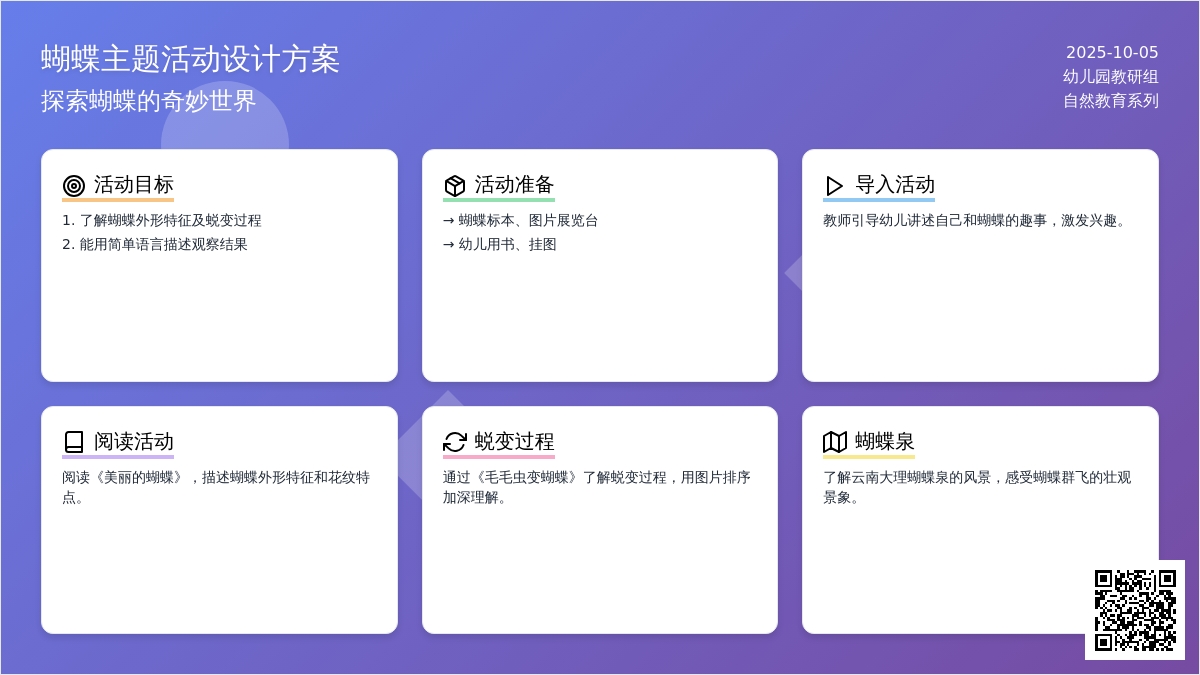1200x675 pixels.
Task: Click the 蜕变过程 heading text
Action: (514, 442)
